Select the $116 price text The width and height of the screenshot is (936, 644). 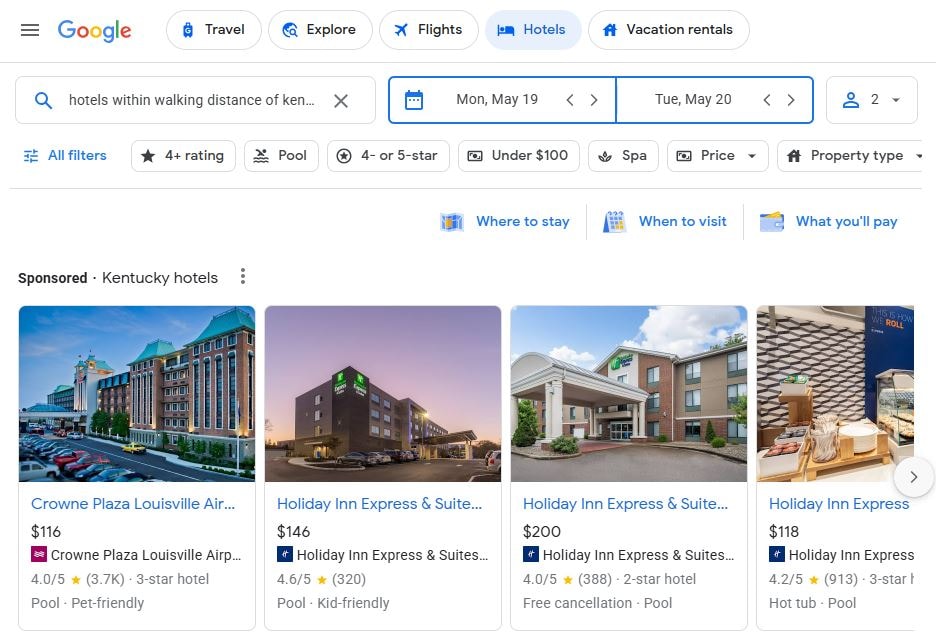(x=46, y=531)
